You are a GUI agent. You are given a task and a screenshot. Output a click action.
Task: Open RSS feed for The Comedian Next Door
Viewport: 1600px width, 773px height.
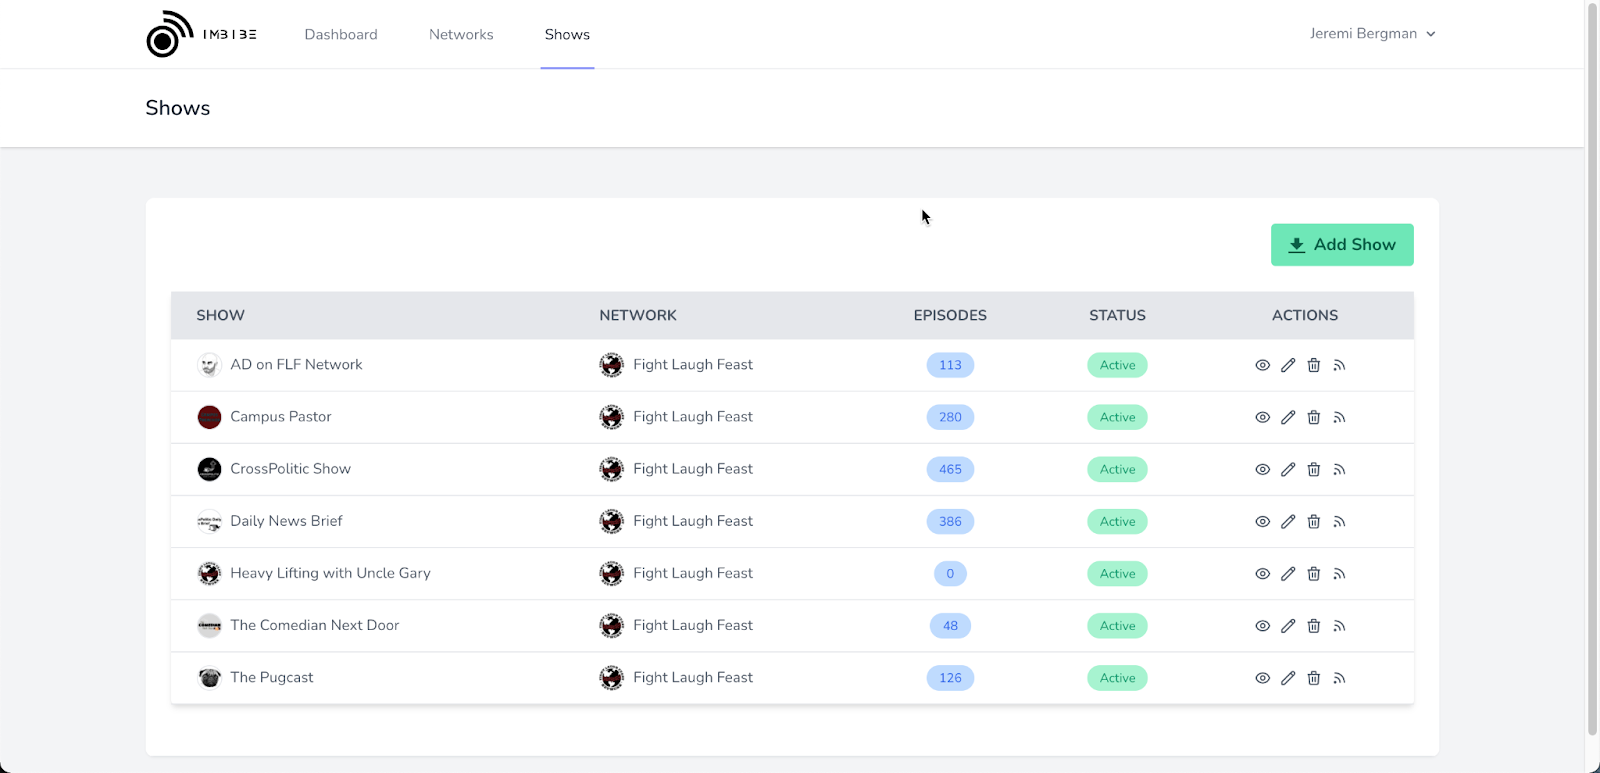[x=1339, y=626]
